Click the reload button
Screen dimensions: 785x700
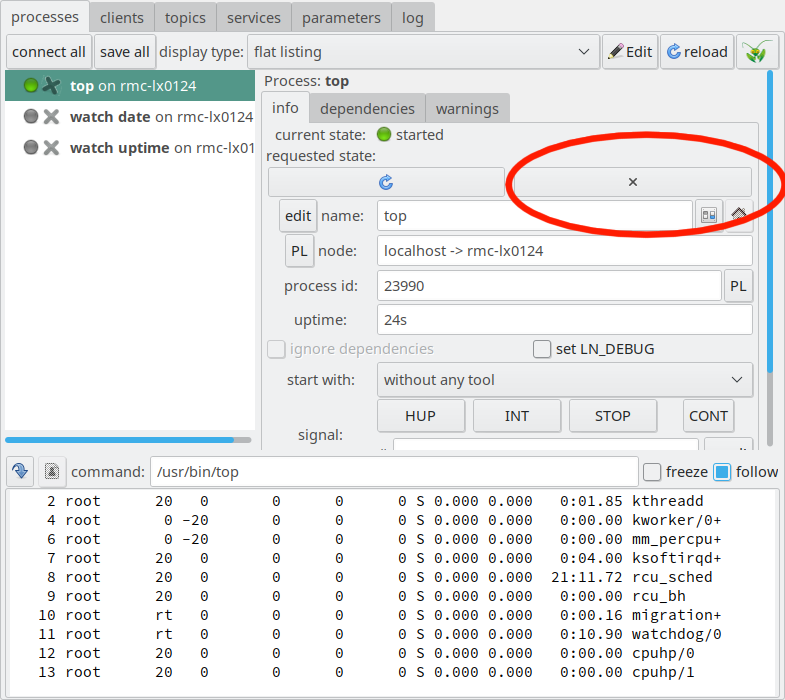(697, 52)
